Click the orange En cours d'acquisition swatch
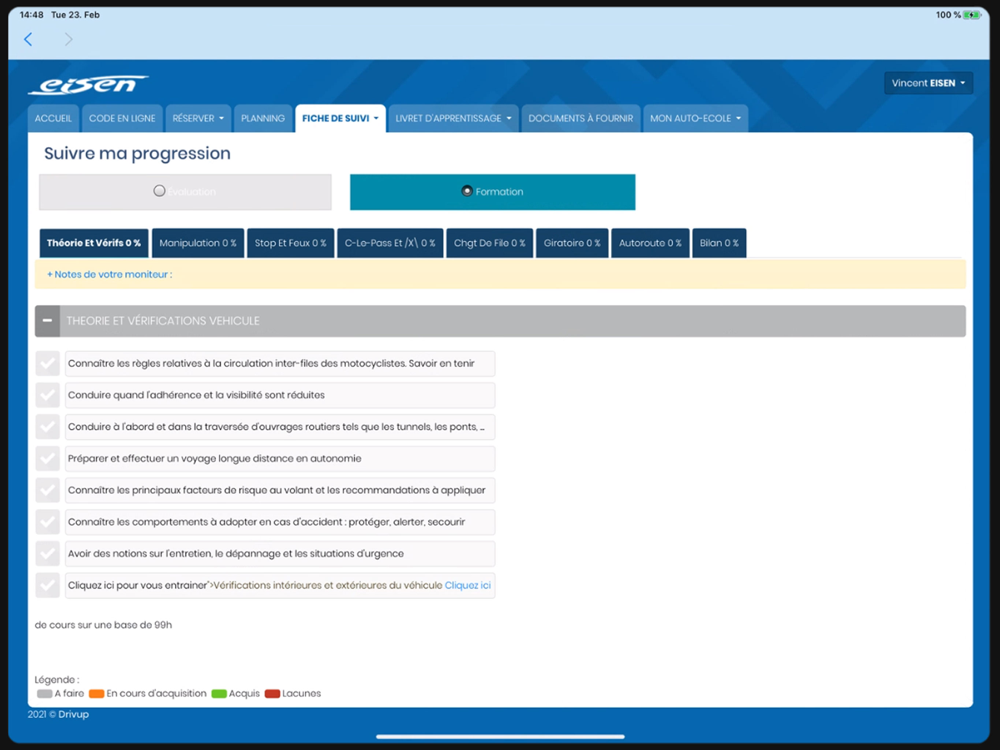 [x=96, y=694]
